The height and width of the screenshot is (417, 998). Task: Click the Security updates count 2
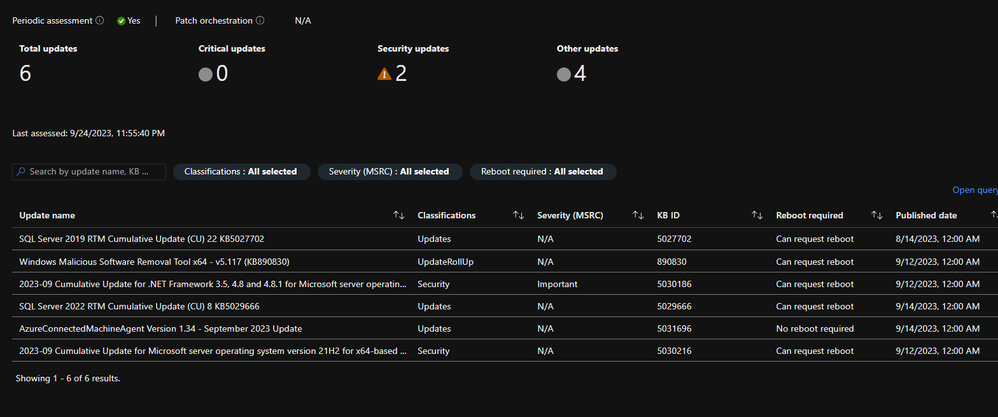pos(401,74)
